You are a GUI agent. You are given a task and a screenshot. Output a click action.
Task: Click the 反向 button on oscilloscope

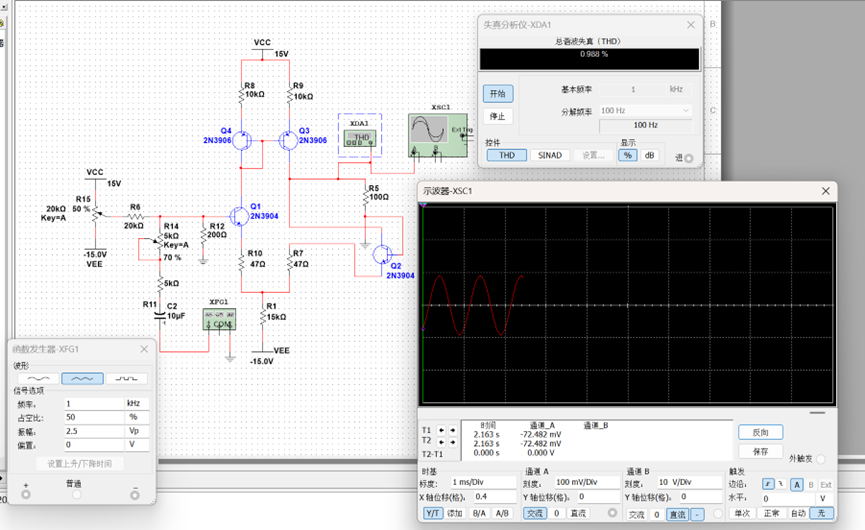click(x=761, y=432)
